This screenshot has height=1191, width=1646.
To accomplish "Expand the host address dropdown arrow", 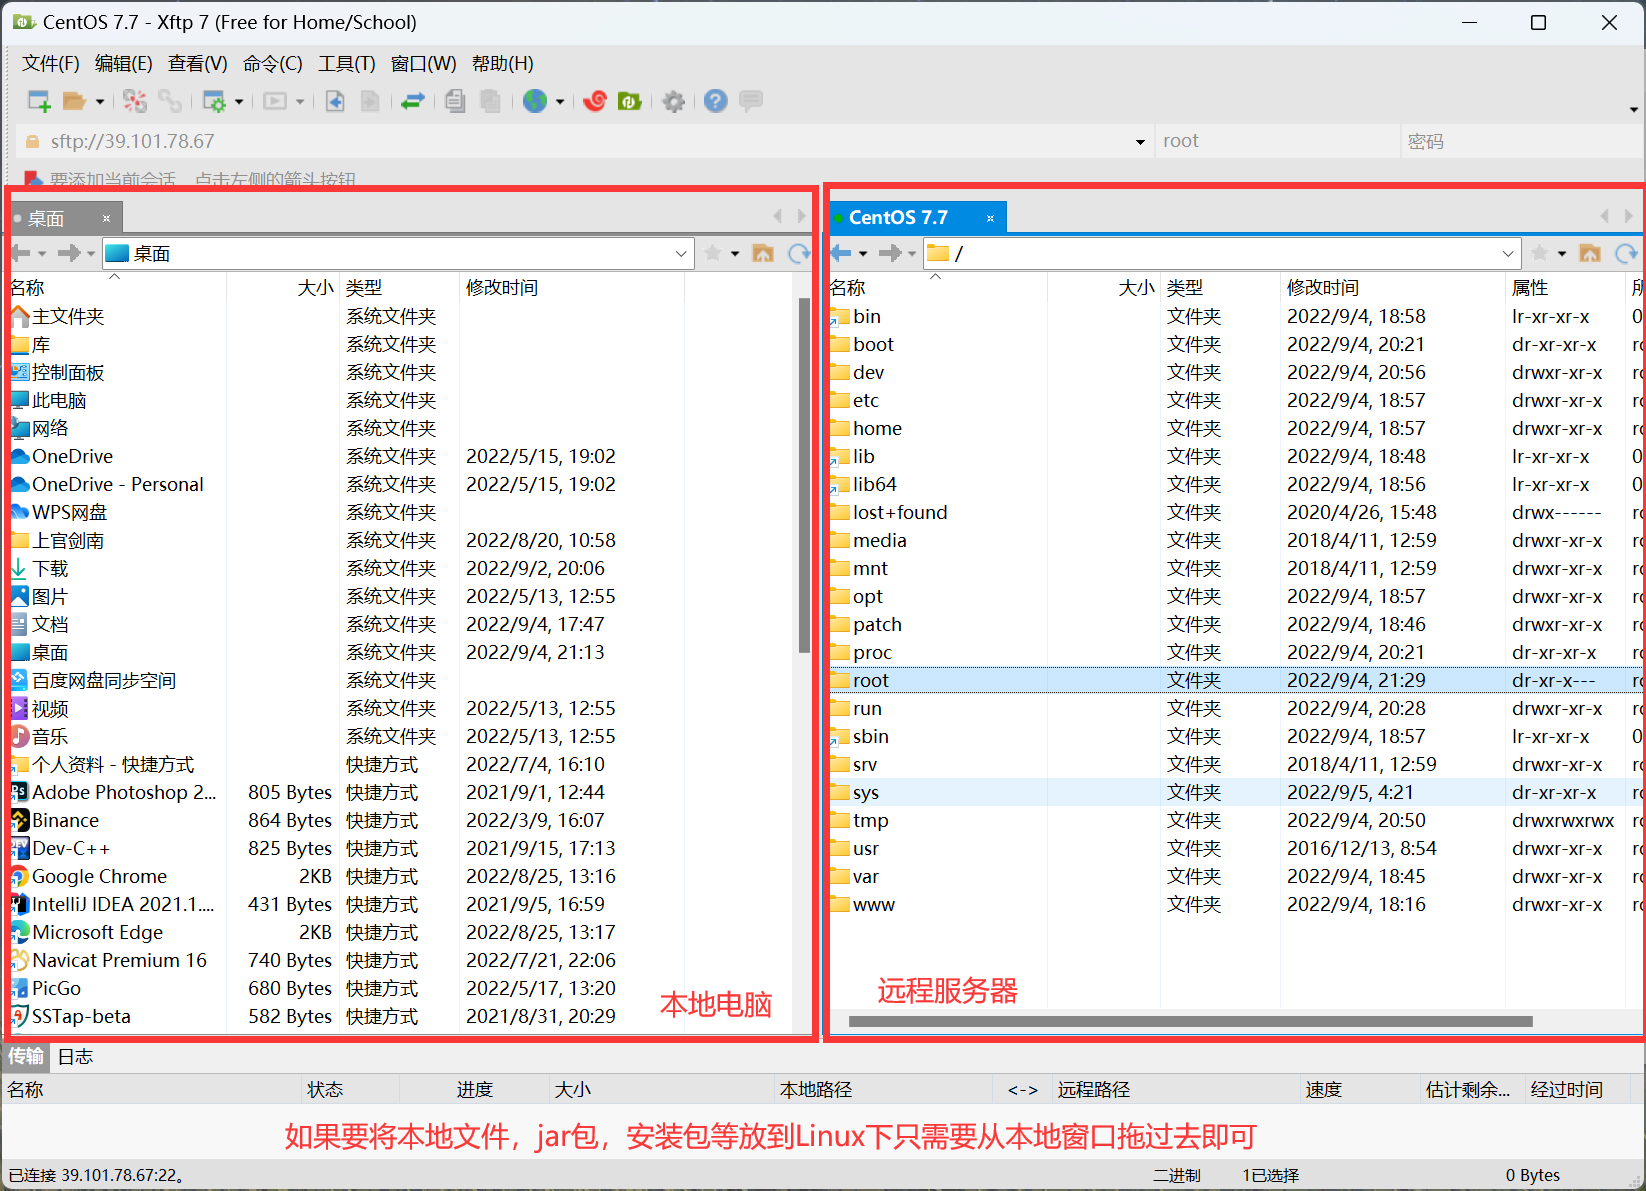I will pos(1140,142).
